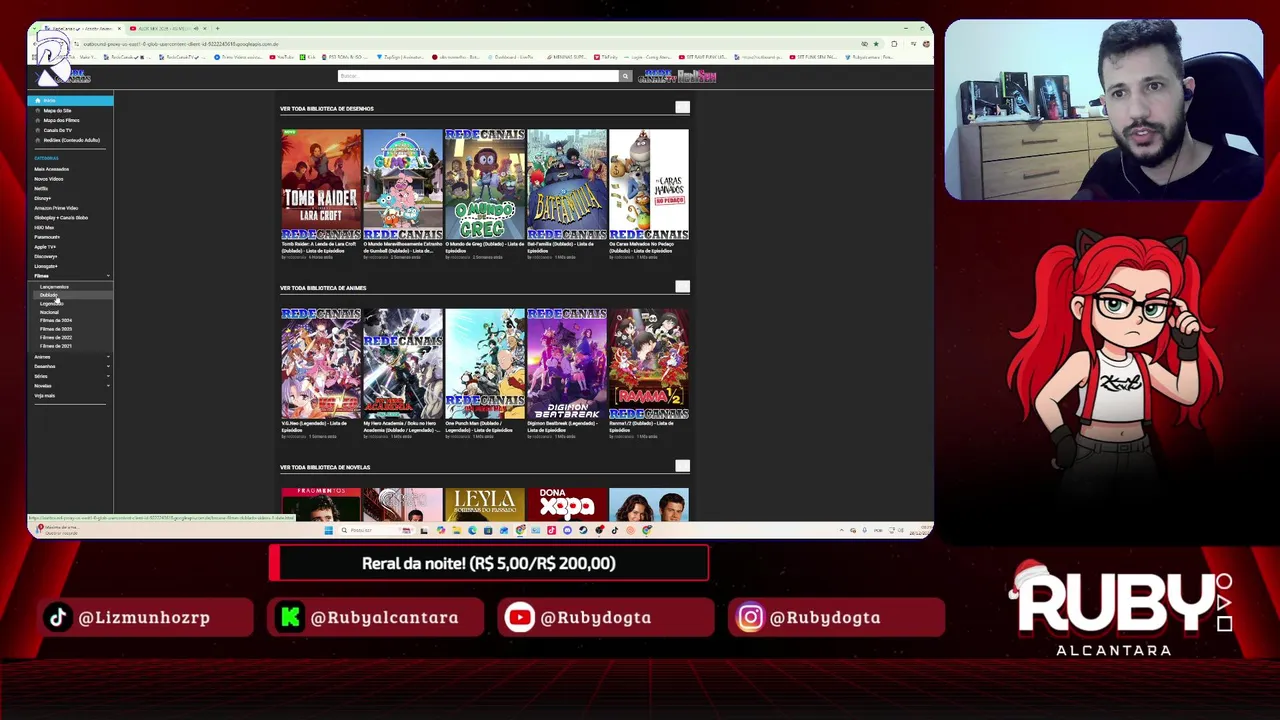Viewport: 1280px width, 720px height.
Task: Open the Kick bookmark
Action: (x=310, y=57)
